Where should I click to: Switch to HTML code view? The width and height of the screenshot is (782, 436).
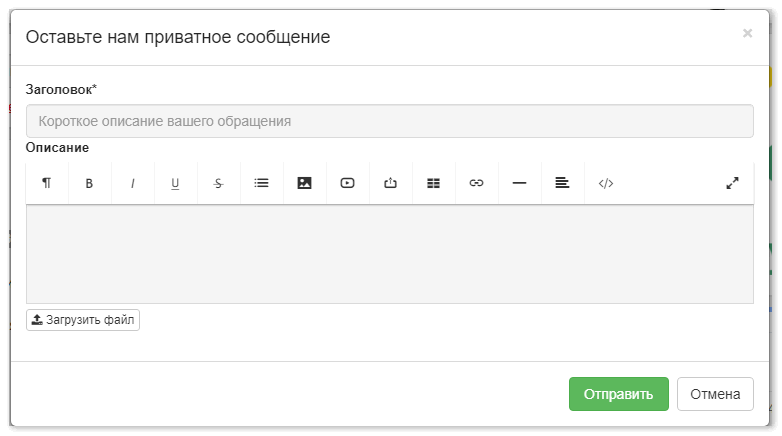pyautogui.click(x=605, y=183)
